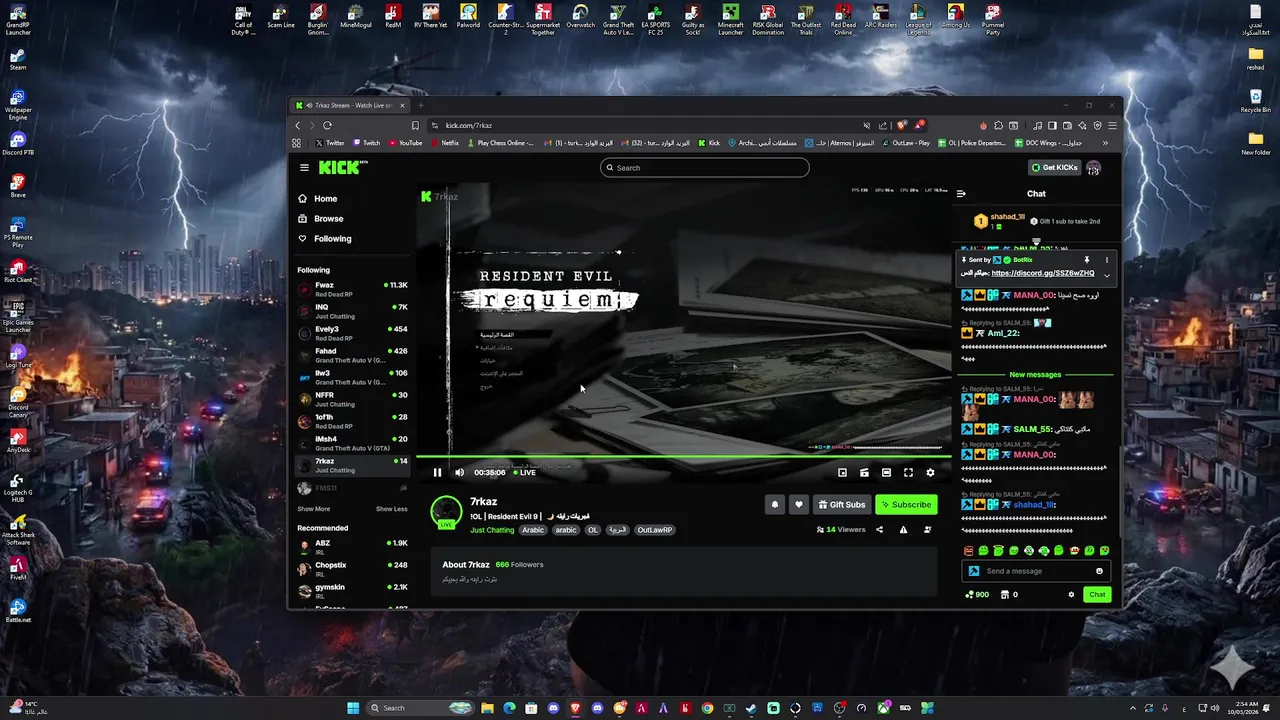The width and height of the screenshot is (1280, 720).
Task: Expand the list with Show More
Action: coord(313,509)
